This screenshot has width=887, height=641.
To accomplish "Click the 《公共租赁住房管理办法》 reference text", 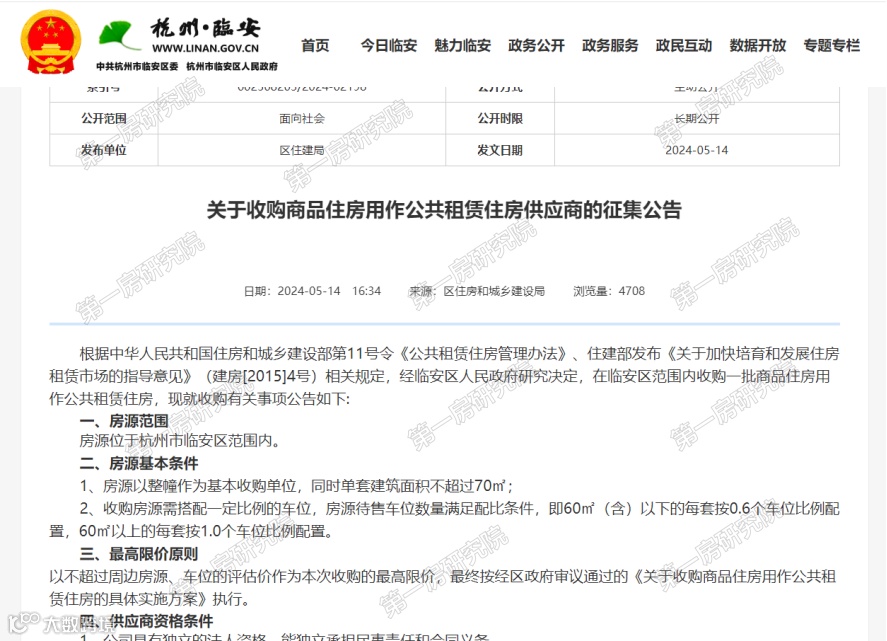I will (483, 354).
